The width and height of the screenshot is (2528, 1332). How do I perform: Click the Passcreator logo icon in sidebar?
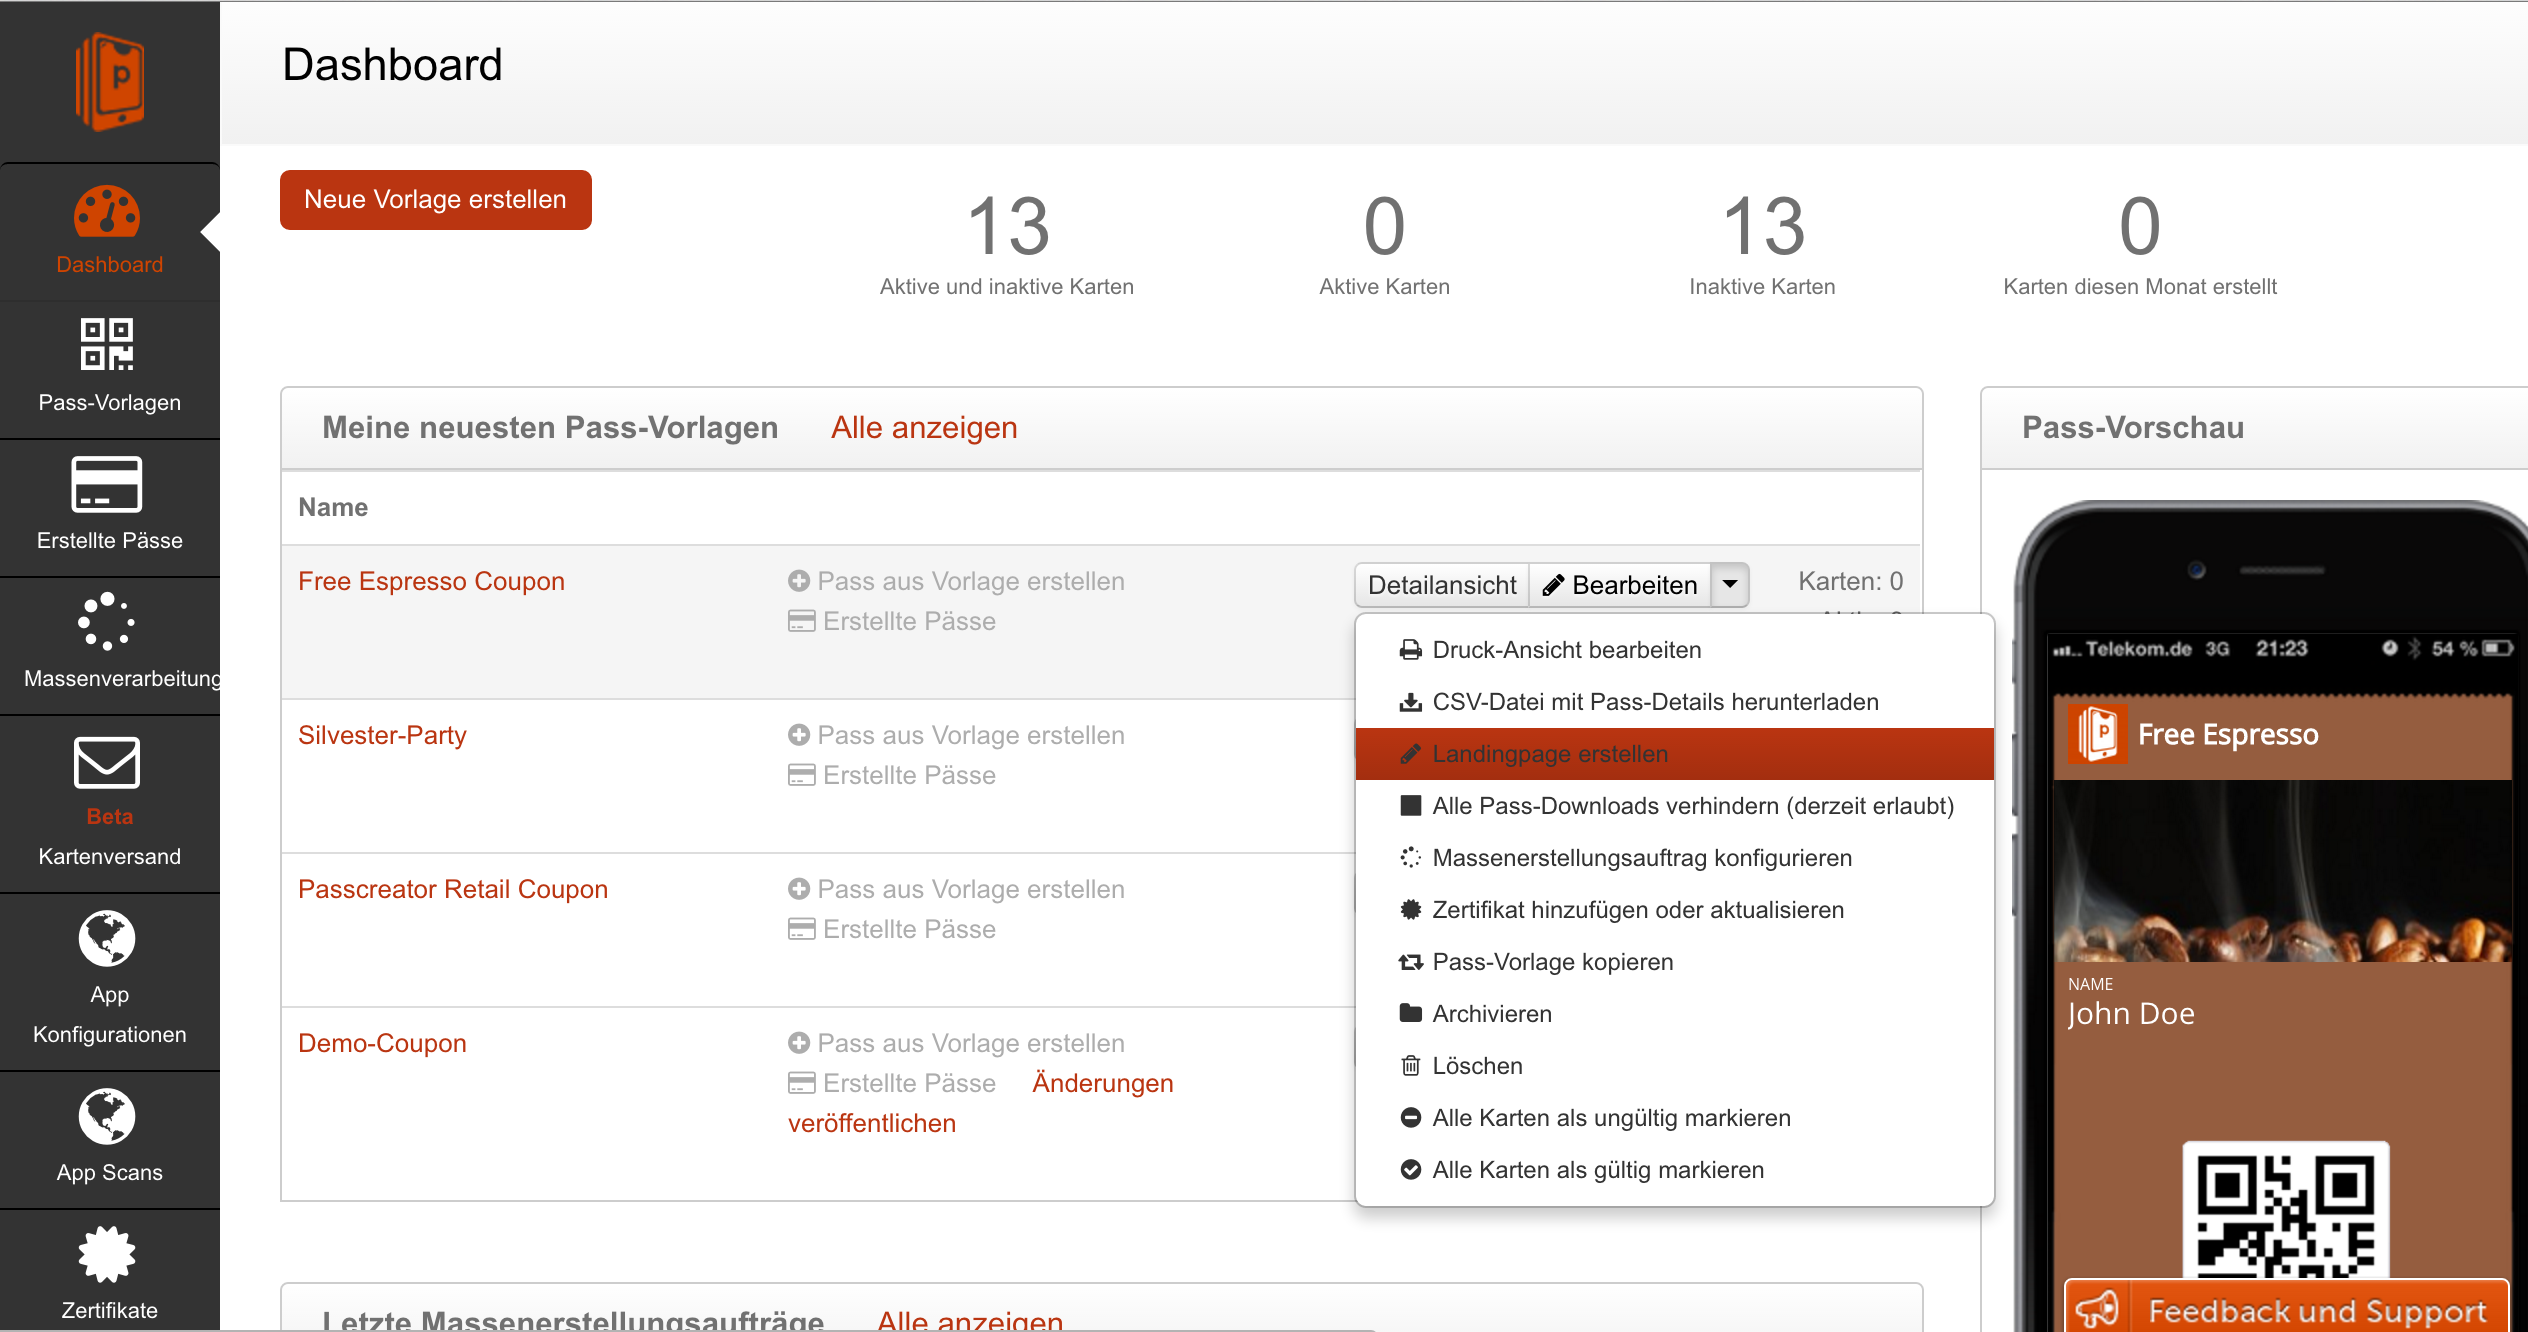coord(110,81)
